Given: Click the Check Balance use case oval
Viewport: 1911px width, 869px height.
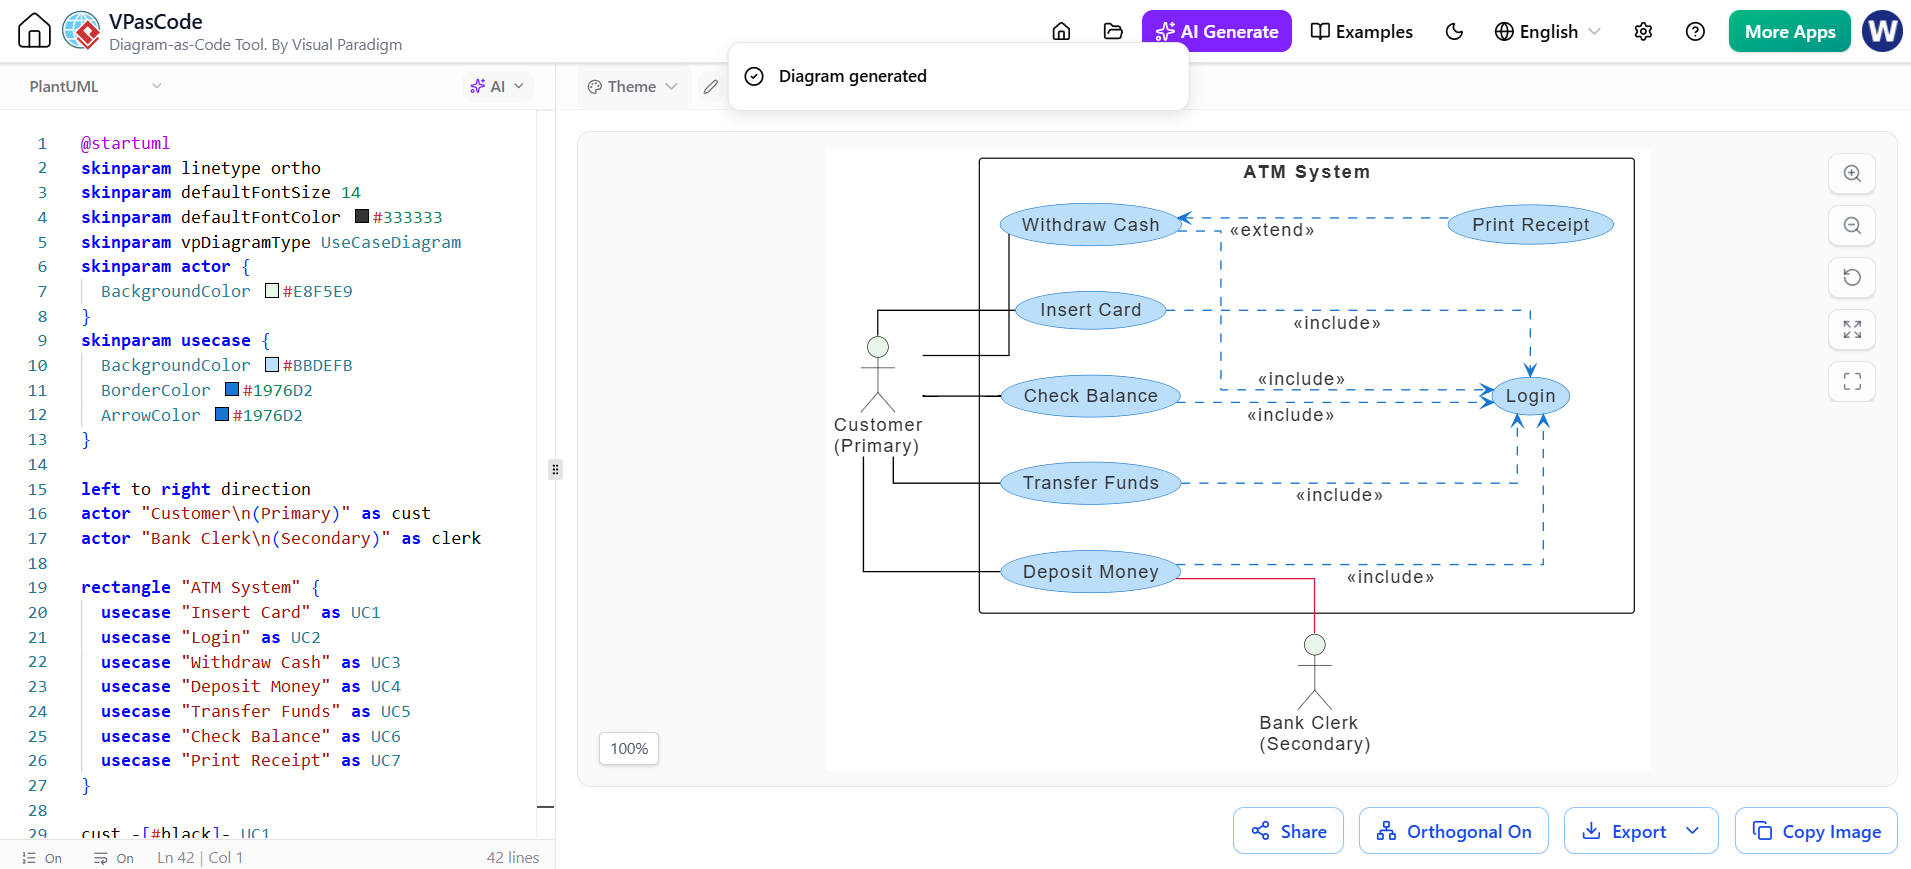Looking at the screenshot, I should (x=1090, y=396).
